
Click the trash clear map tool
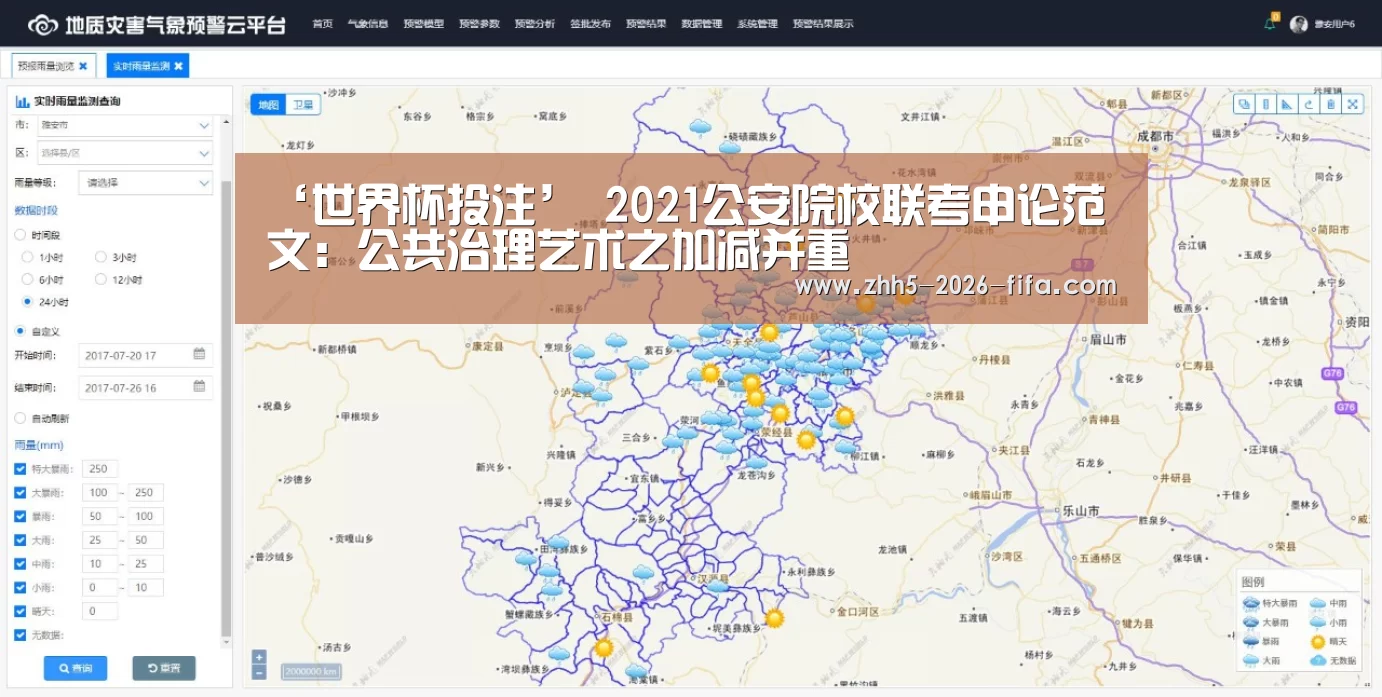pyautogui.click(x=1331, y=104)
